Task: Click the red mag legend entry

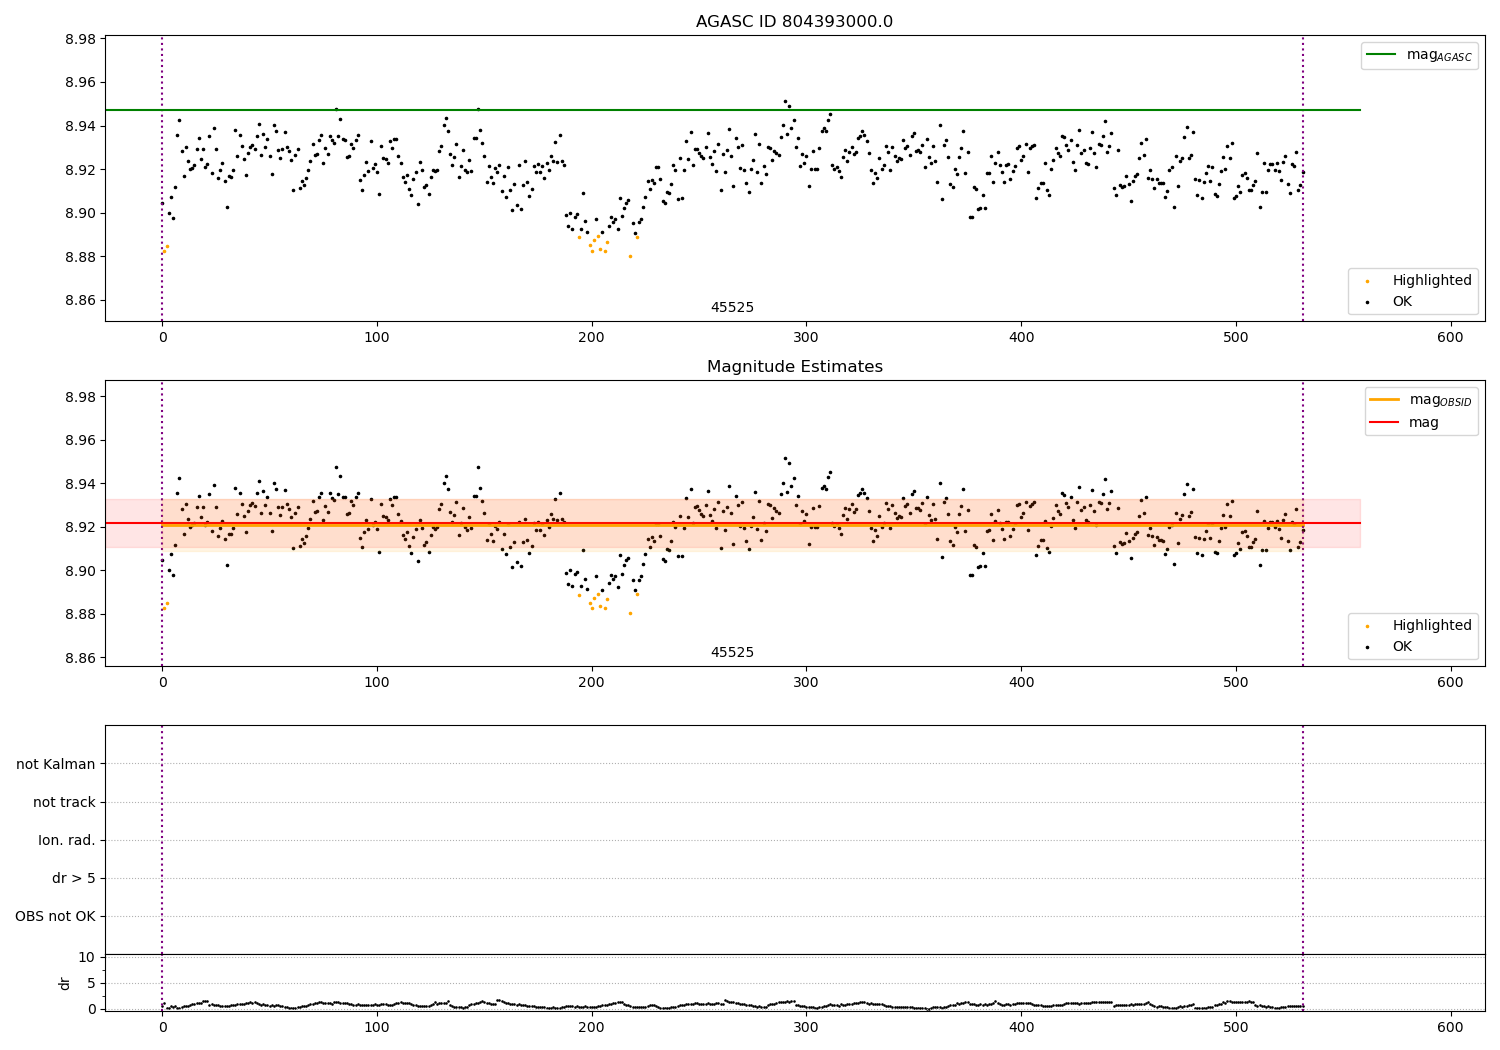Action: coord(1405,422)
